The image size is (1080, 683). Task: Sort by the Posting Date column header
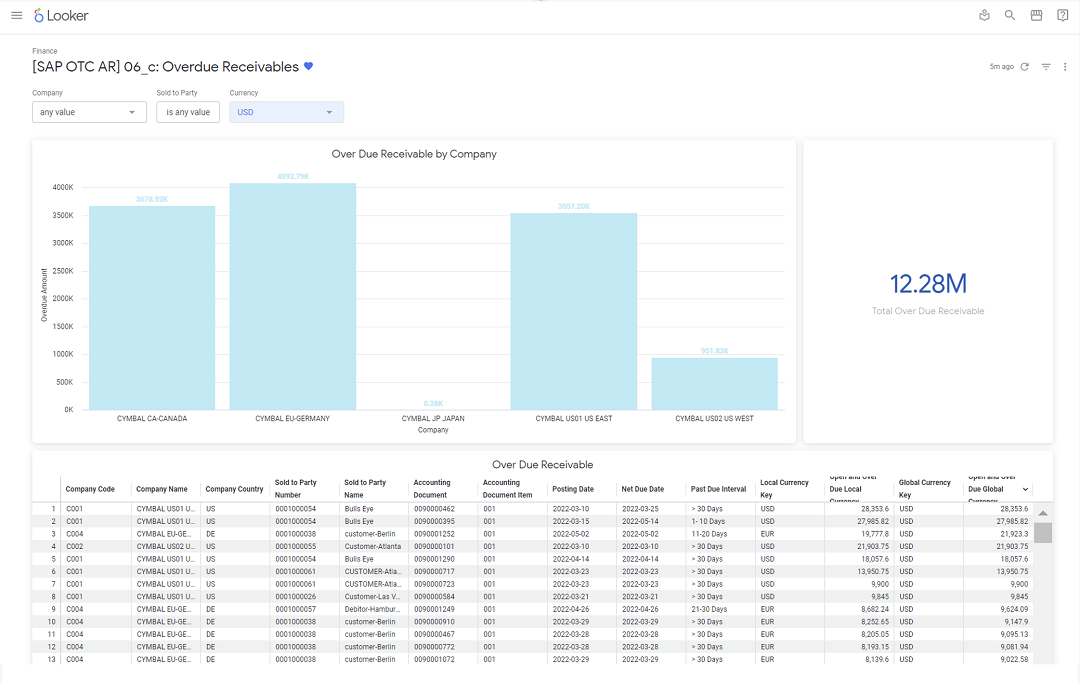[x=573, y=489]
